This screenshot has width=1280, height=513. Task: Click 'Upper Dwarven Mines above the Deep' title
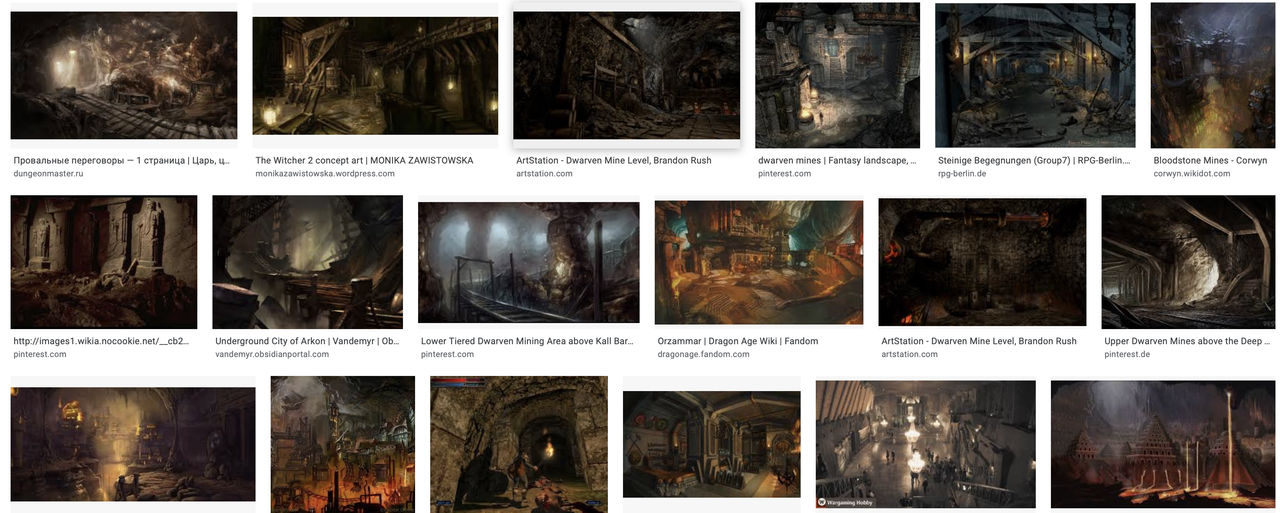pyautogui.click(x=1187, y=341)
